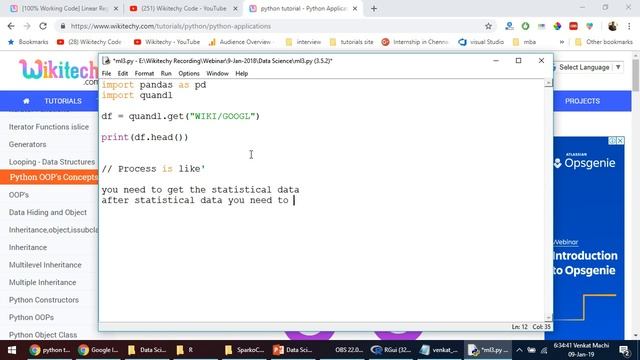Image resolution: width=640 pixels, height=360 pixels.
Task: Switch to the Google I... Chrome taskbar item
Action: [x=98, y=350]
